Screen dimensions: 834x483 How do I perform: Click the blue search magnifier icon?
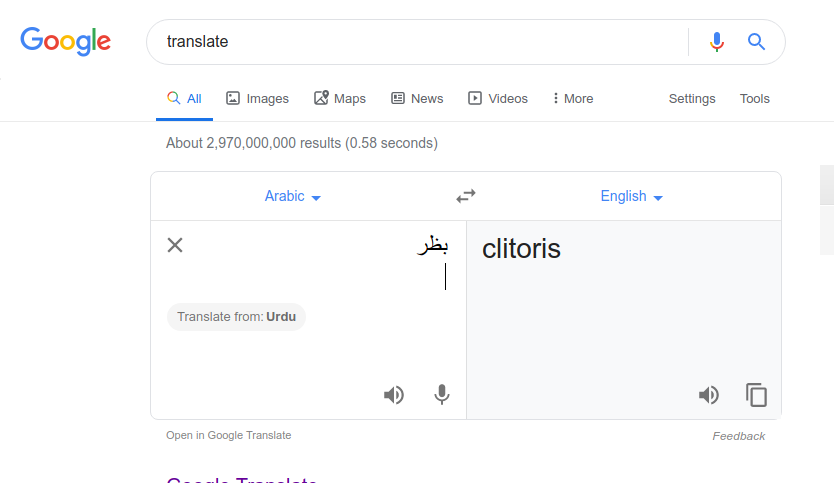click(756, 42)
